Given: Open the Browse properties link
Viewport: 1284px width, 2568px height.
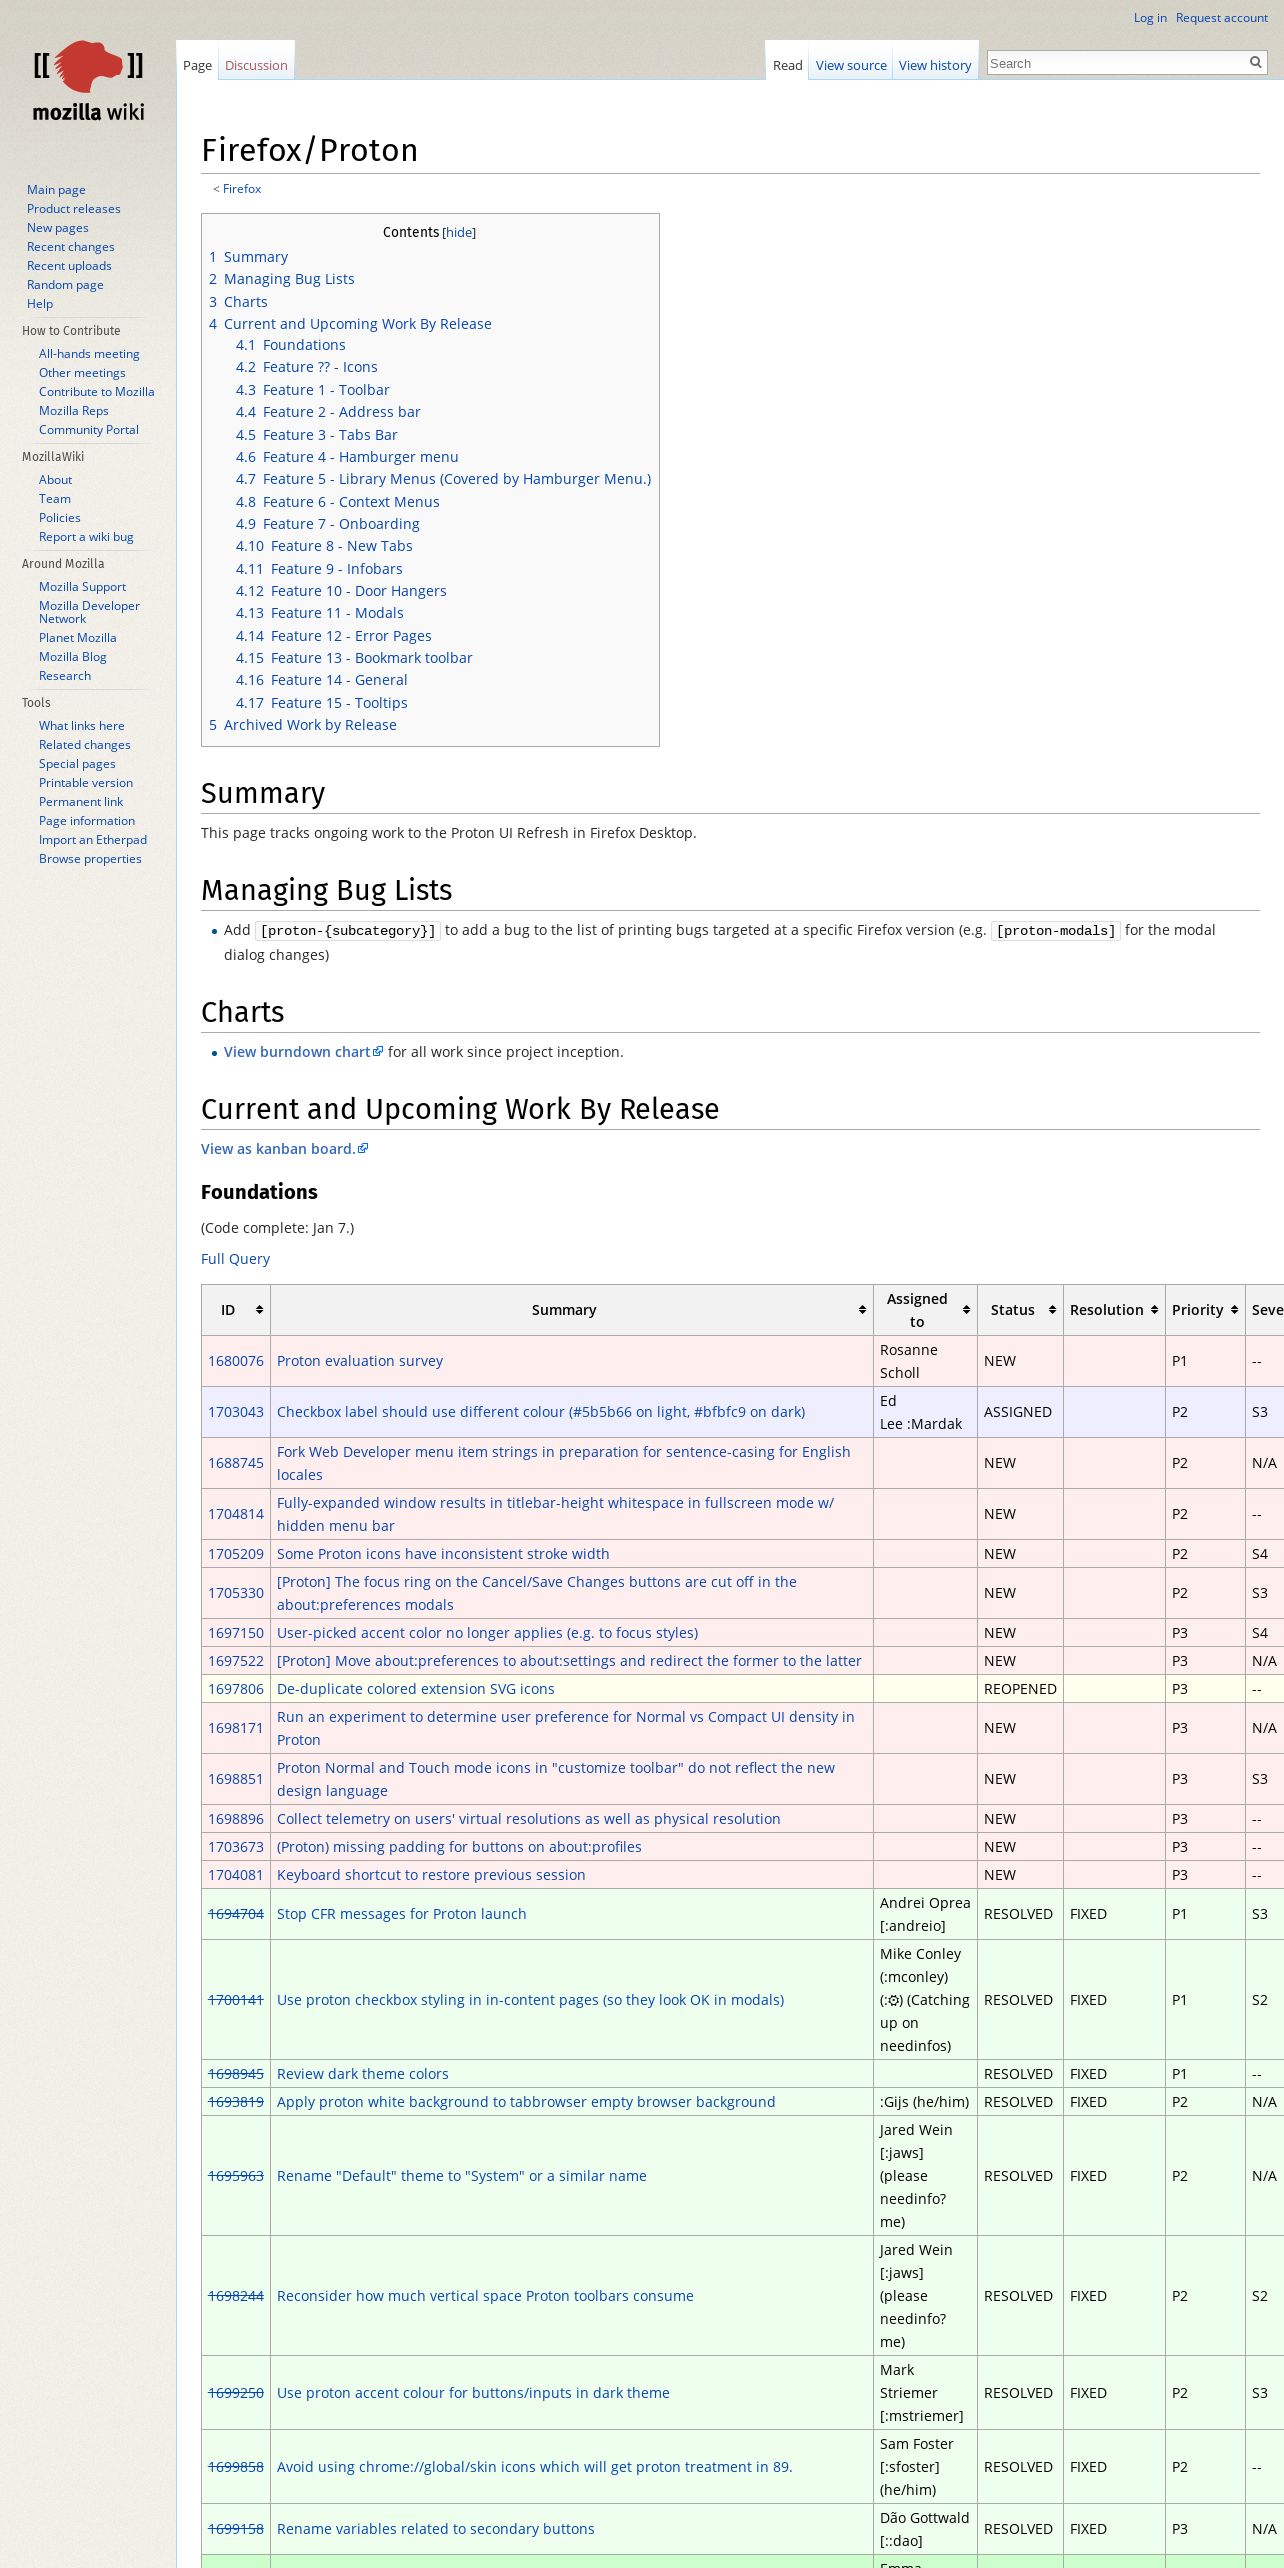Looking at the screenshot, I should click(90, 859).
